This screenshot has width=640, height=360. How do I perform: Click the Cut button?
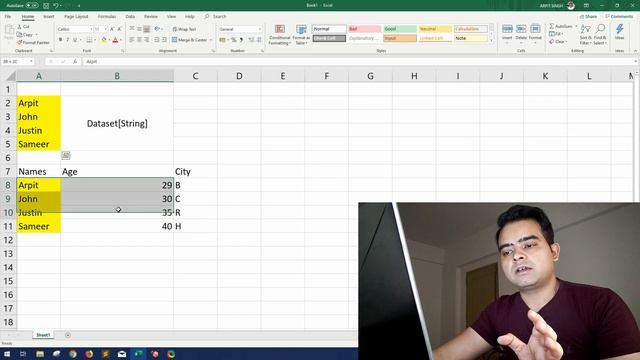(24, 27)
